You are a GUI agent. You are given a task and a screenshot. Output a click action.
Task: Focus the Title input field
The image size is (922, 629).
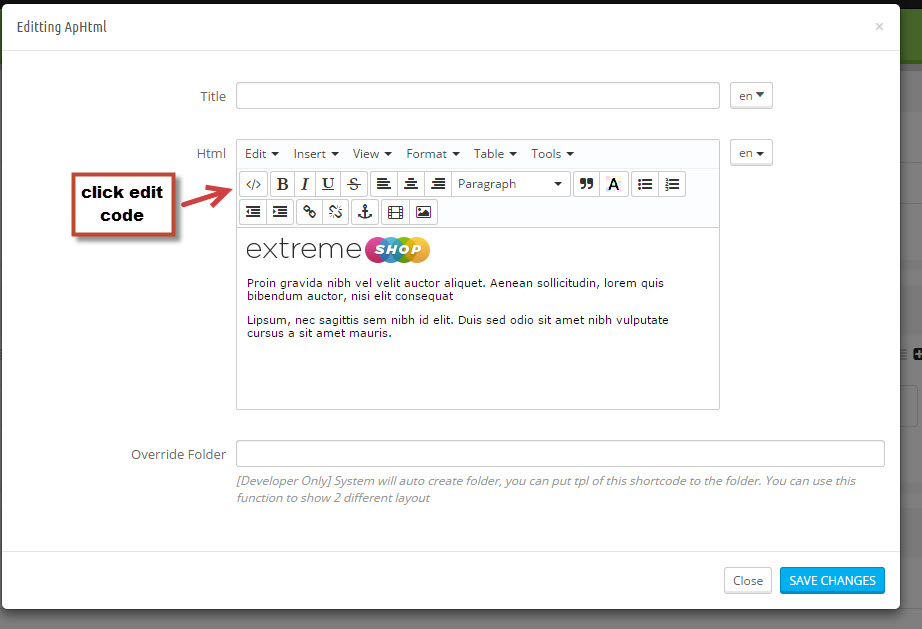[477, 96]
